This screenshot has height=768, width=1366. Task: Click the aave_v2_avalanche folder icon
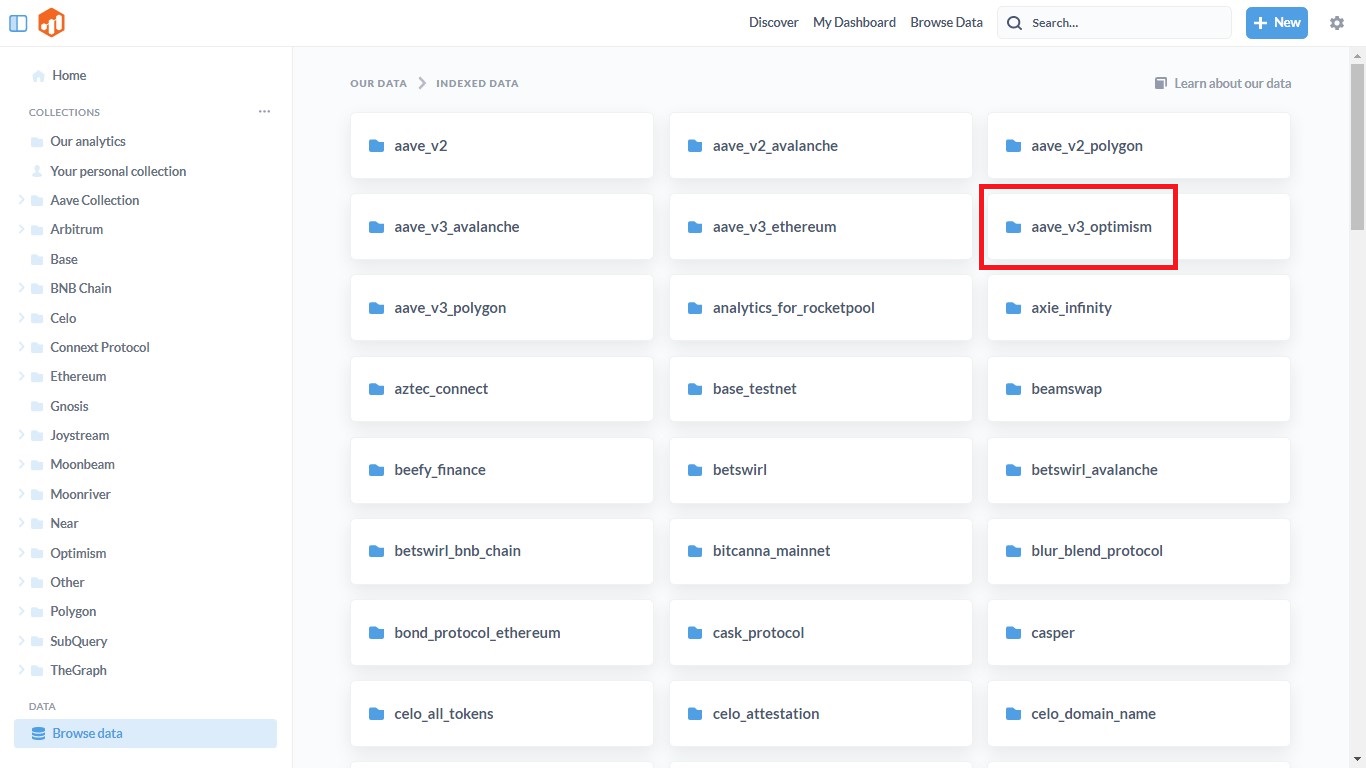point(695,146)
